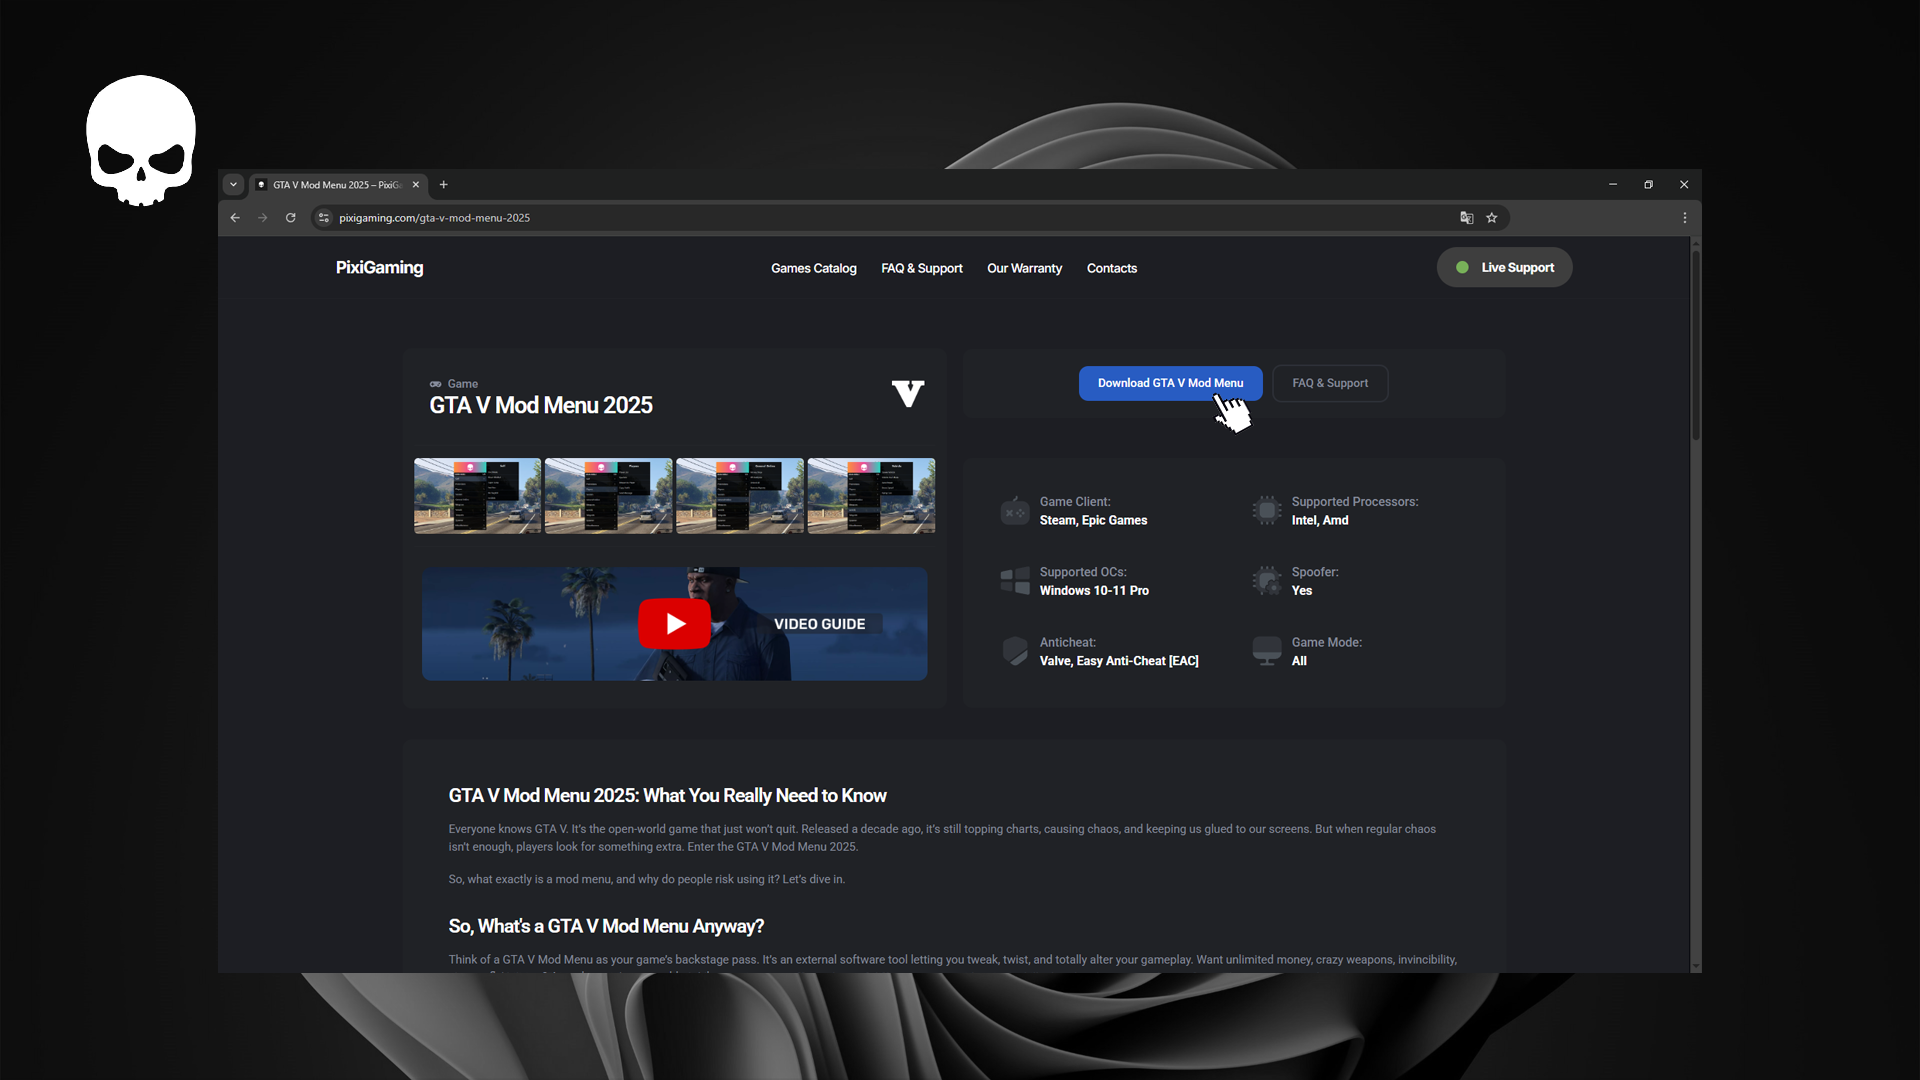Minimize the browser window
This screenshot has width=1920, height=1080.
coord(1613,185)
